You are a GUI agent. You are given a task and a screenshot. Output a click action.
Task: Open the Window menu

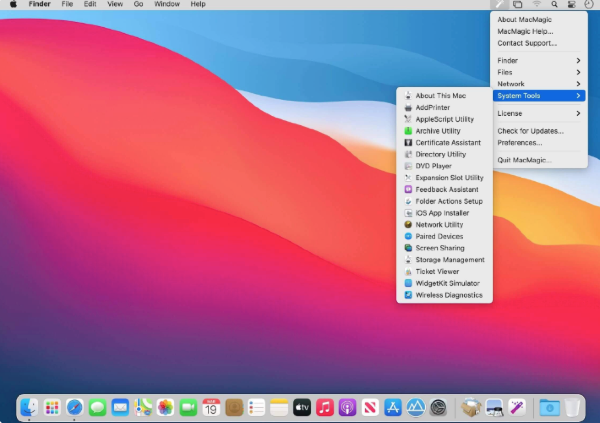tap(167, 4)
